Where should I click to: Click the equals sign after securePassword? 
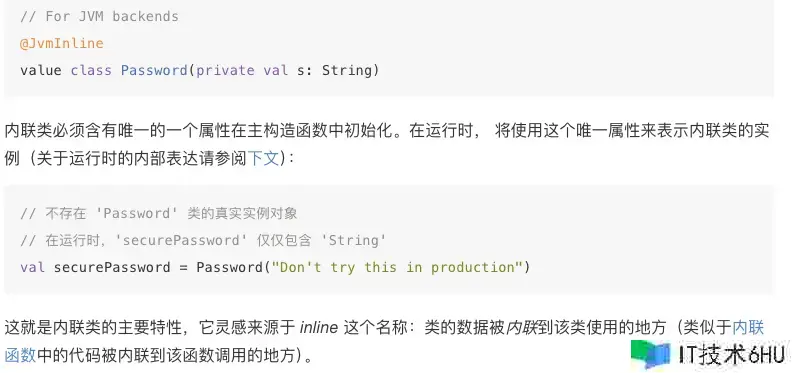coord(183,267)
